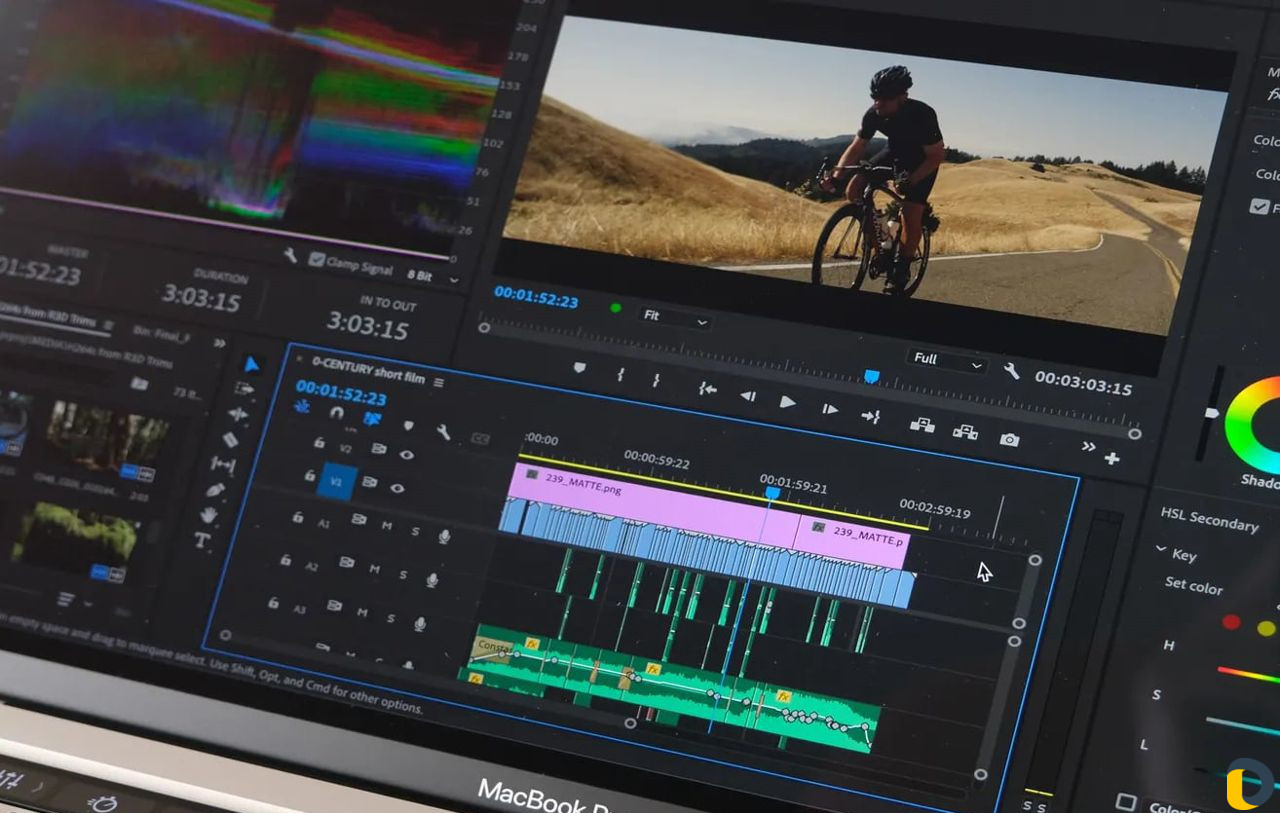The image size is (1280, 813).
Task: Open the 8 Bit dropdown
Action: coord(432,275)
